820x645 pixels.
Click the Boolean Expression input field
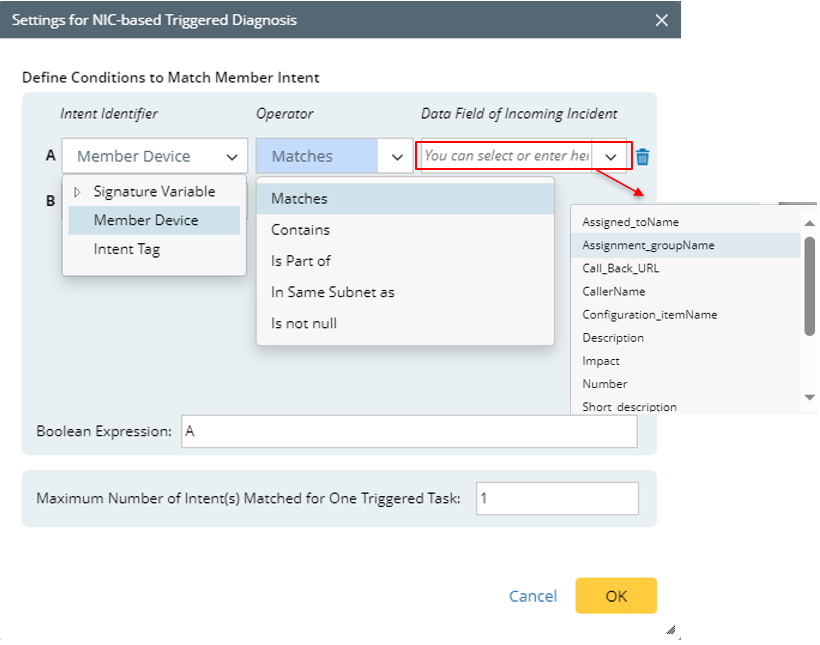click(x=408, y=432)
